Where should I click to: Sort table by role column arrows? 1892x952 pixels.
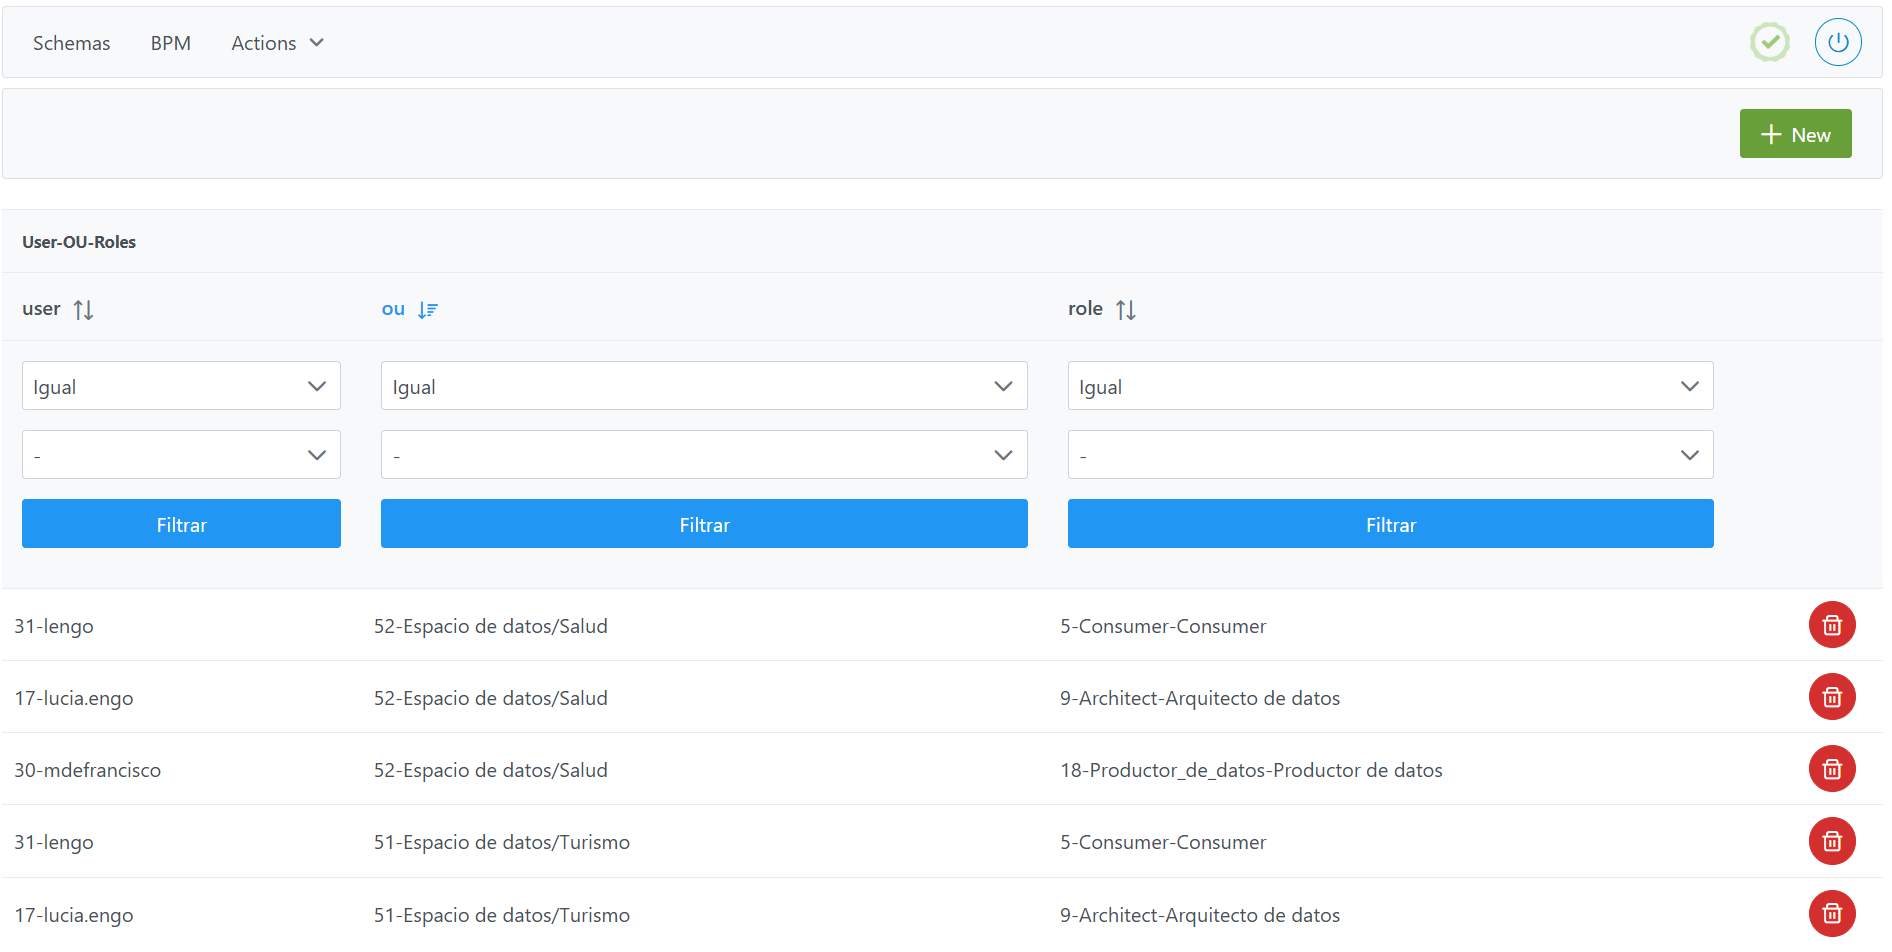[x=1126, y=310]
